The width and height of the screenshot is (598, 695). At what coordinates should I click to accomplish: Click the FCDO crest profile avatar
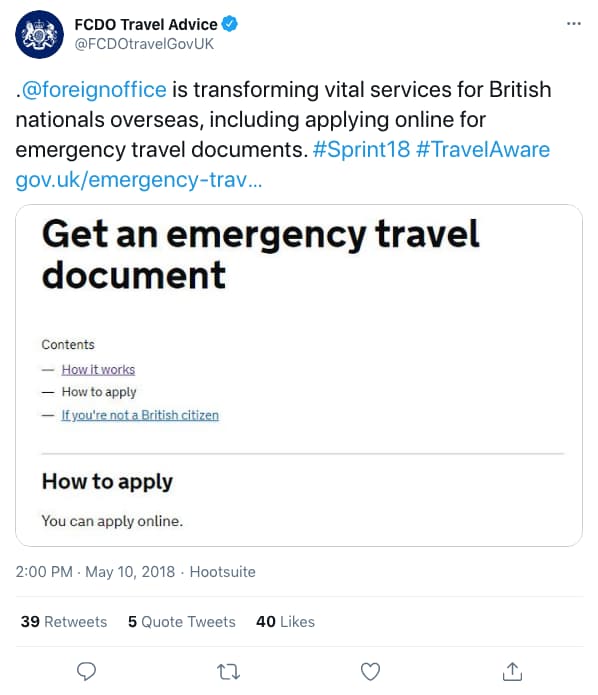39,34
